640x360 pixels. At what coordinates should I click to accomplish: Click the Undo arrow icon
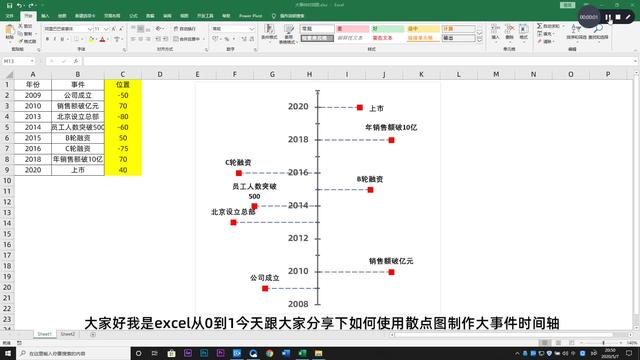[x=19, y=5]
